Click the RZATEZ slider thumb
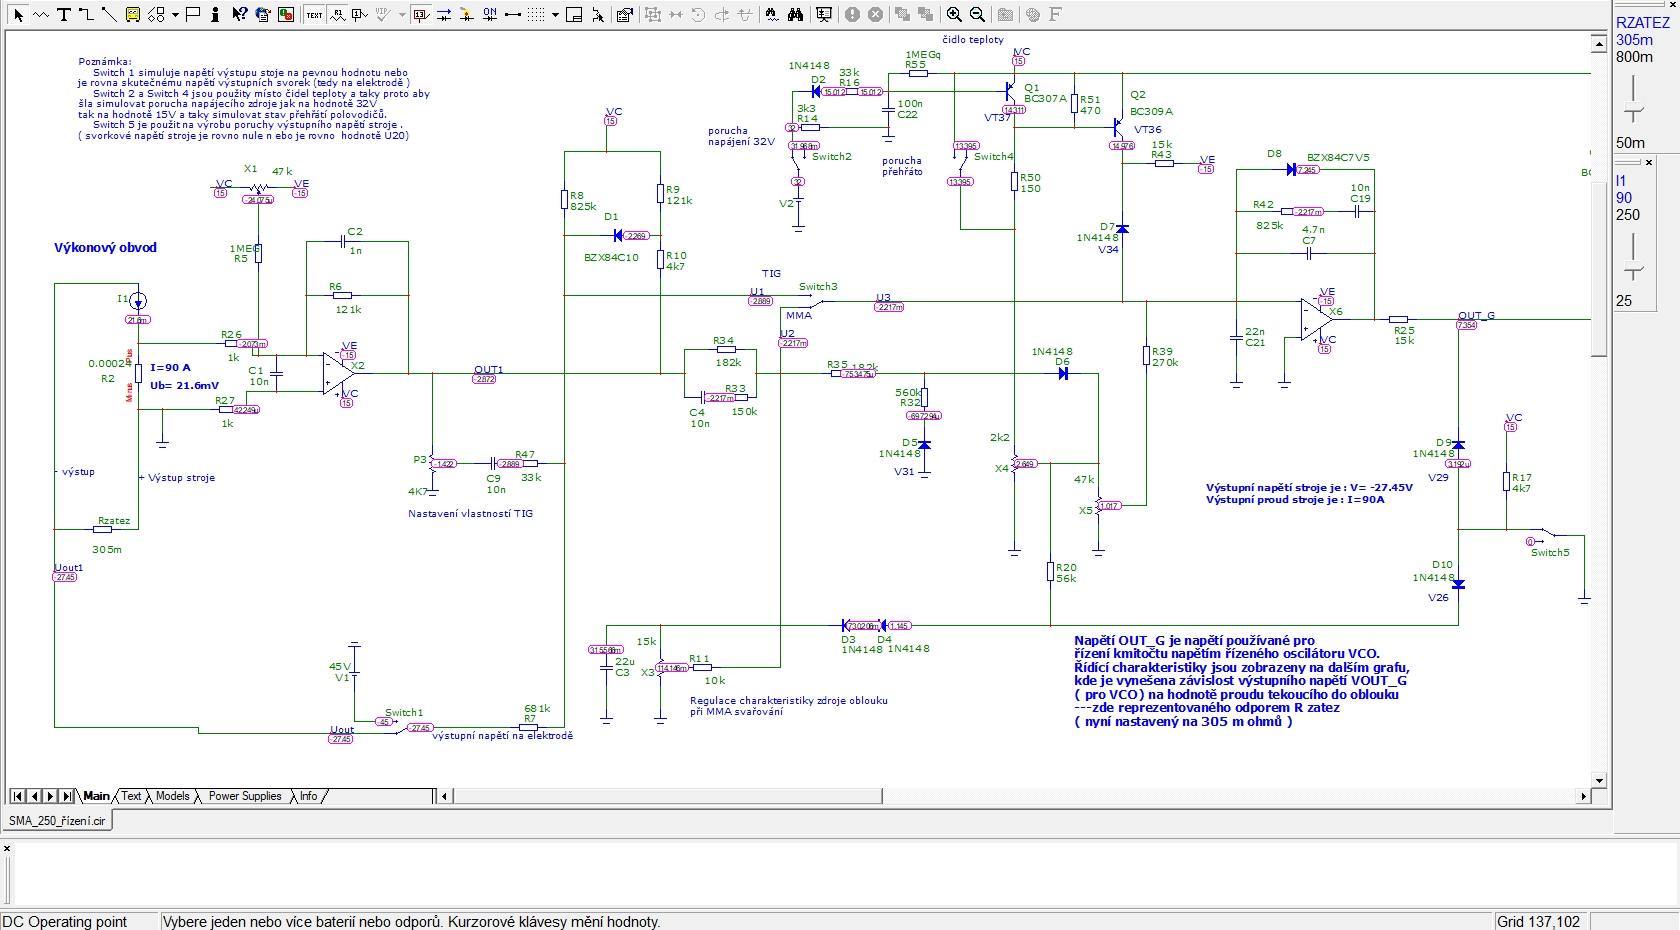The image size is (1680, 930). 1634,107
